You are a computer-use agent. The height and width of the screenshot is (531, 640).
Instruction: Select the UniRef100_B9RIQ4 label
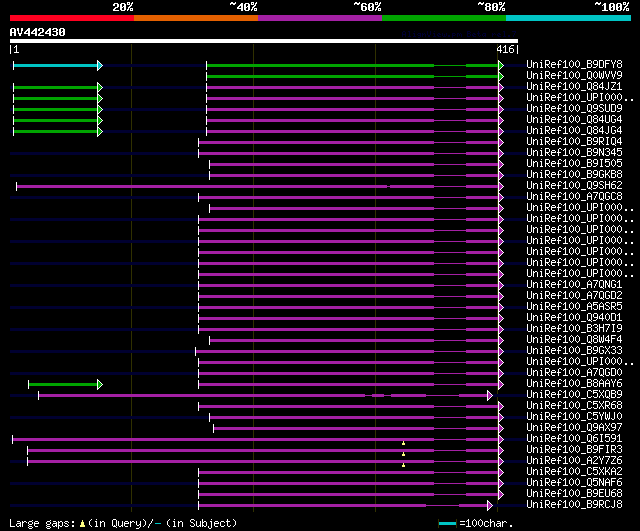[574, 141]
